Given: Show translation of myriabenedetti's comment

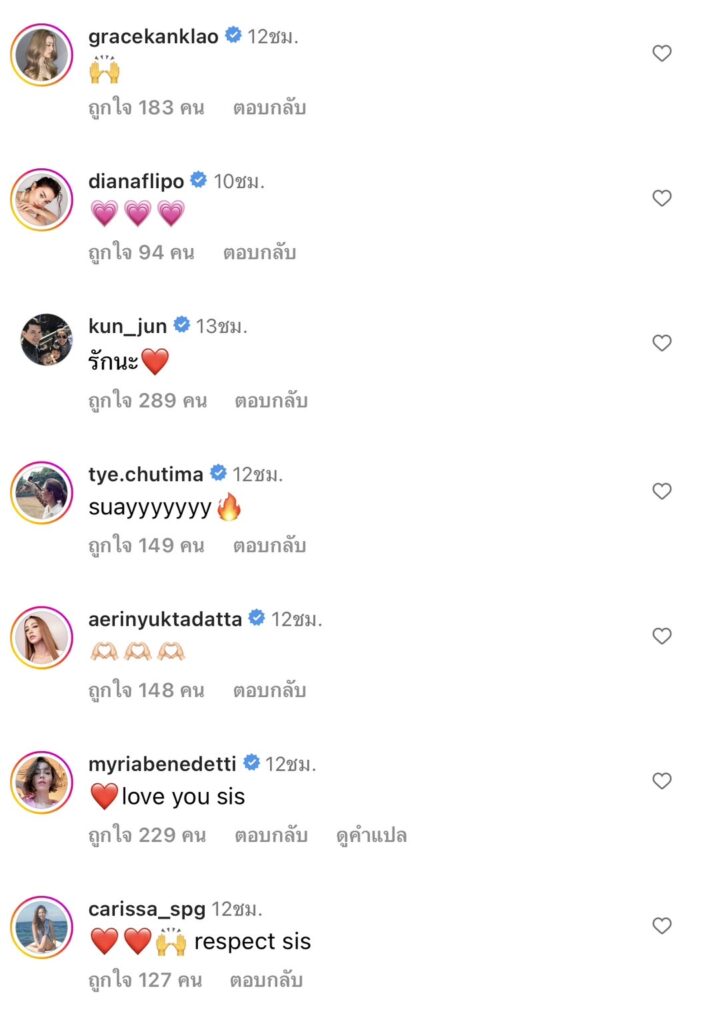Looking at the screenshot, I should (x=372, y=835).
